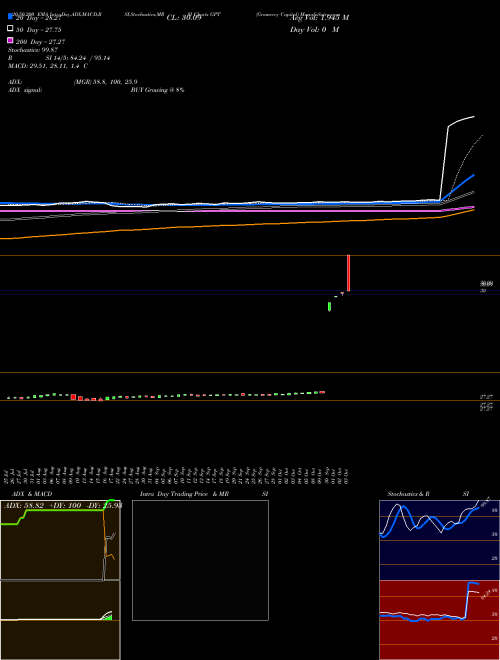The width and height of the screenshot is (500, 660).
Task: Click the green candlestick below the red one
Action: 329,307
